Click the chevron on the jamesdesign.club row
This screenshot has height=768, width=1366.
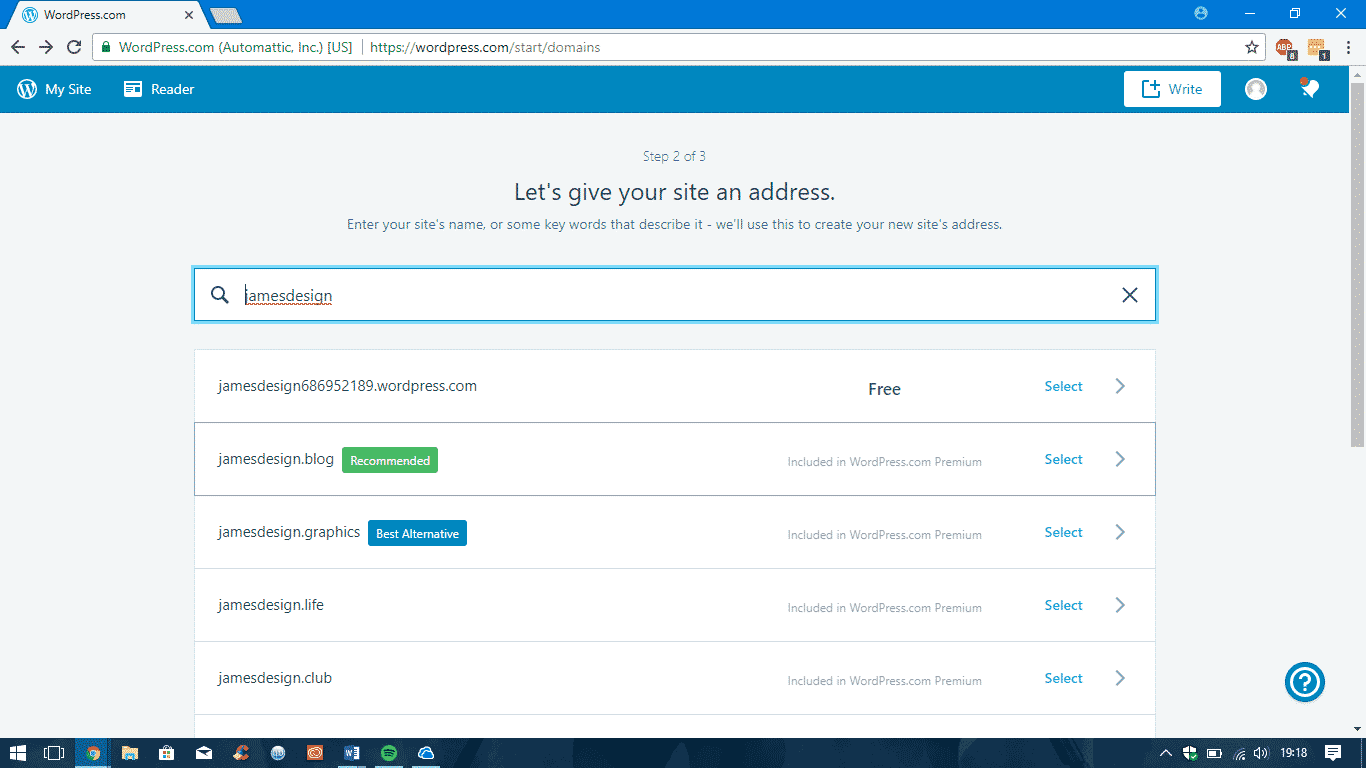(1120, 678)
